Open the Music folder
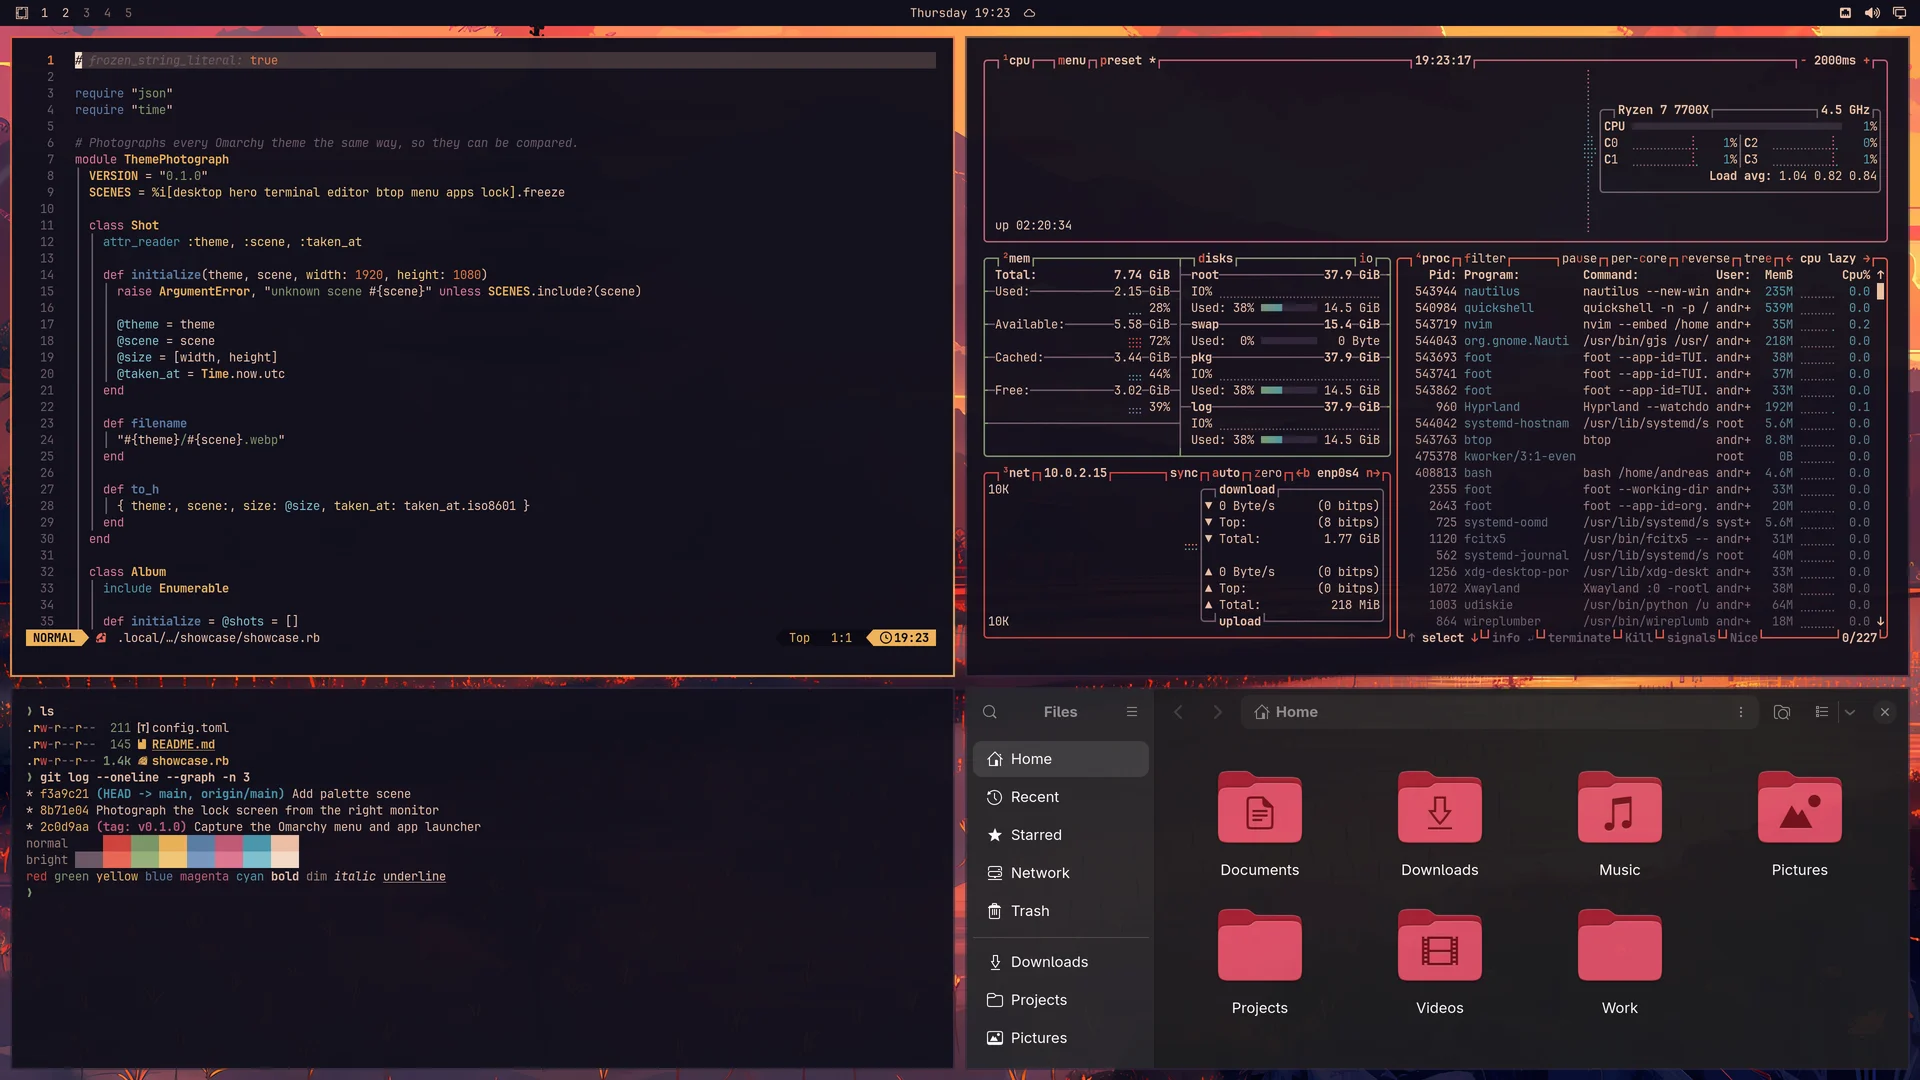 click(x=1620, y=825)
